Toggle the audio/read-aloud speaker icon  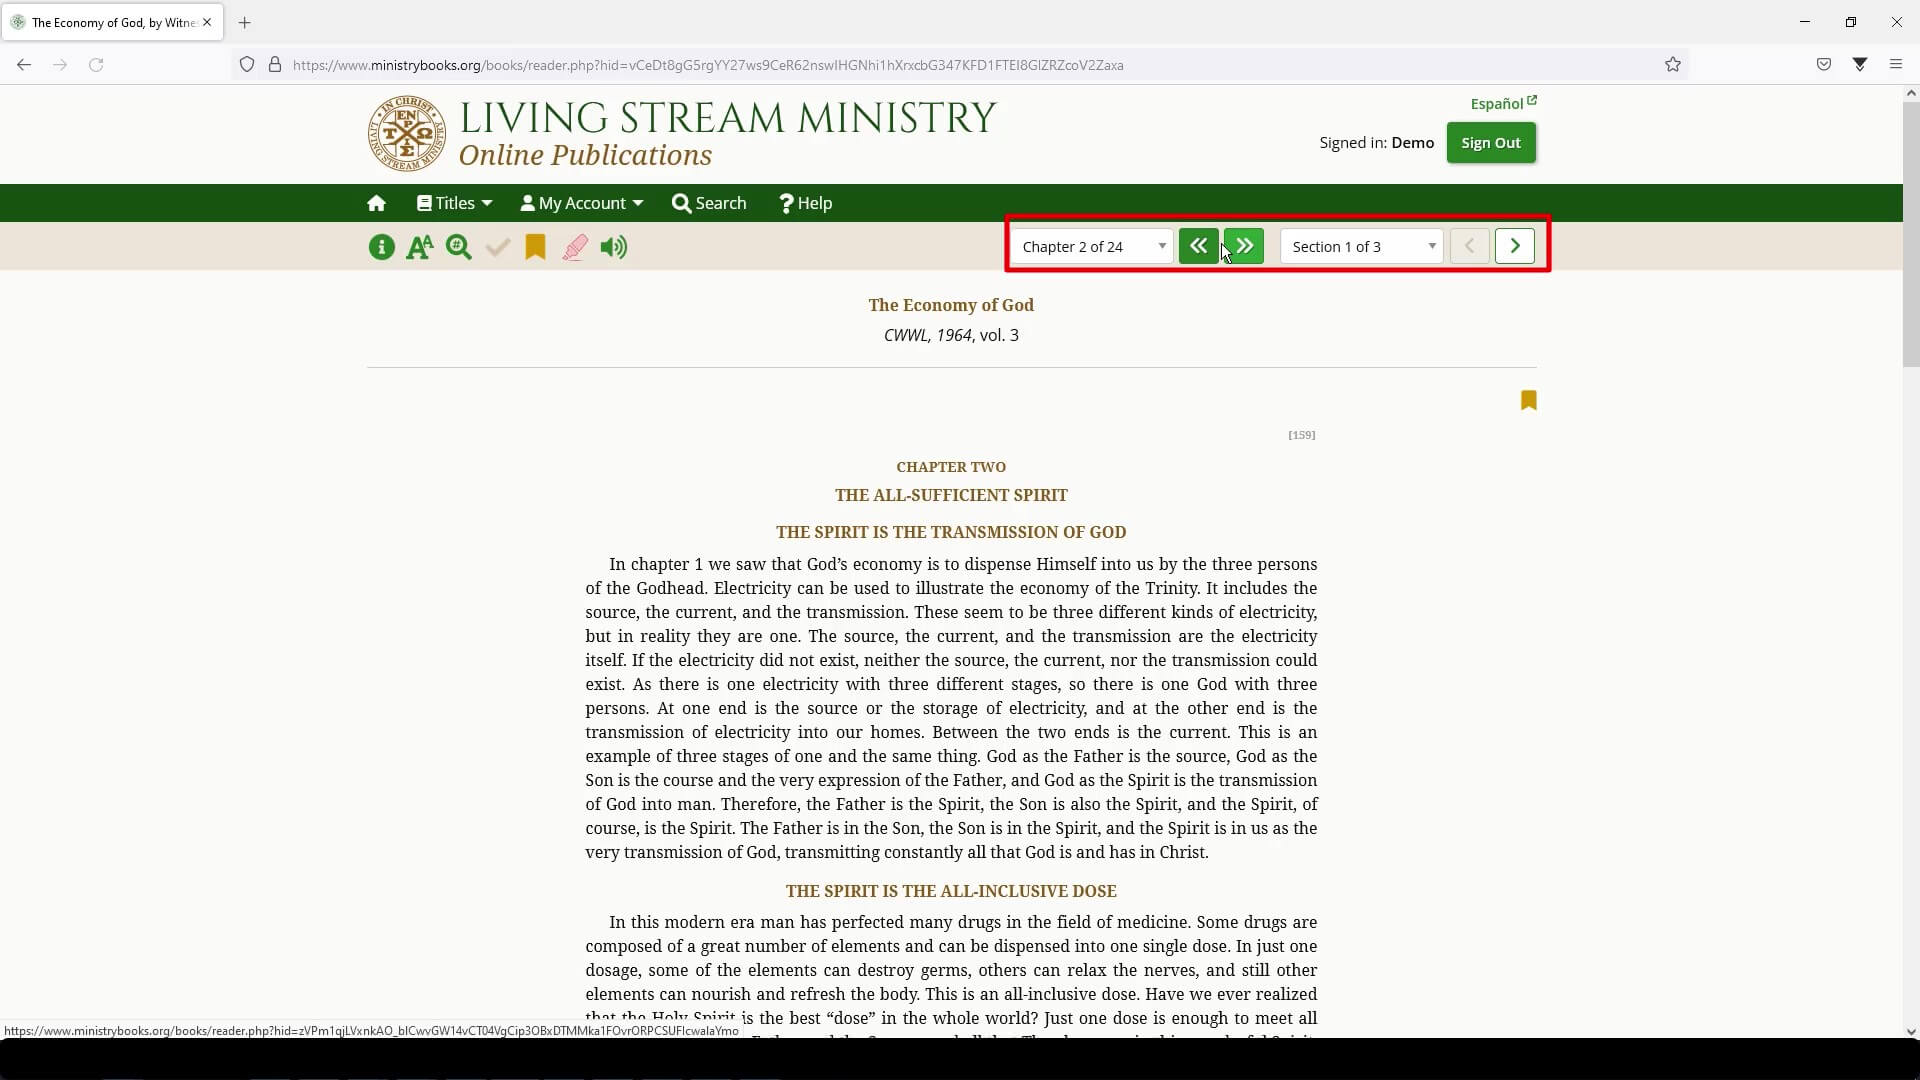tap(615, 248)
